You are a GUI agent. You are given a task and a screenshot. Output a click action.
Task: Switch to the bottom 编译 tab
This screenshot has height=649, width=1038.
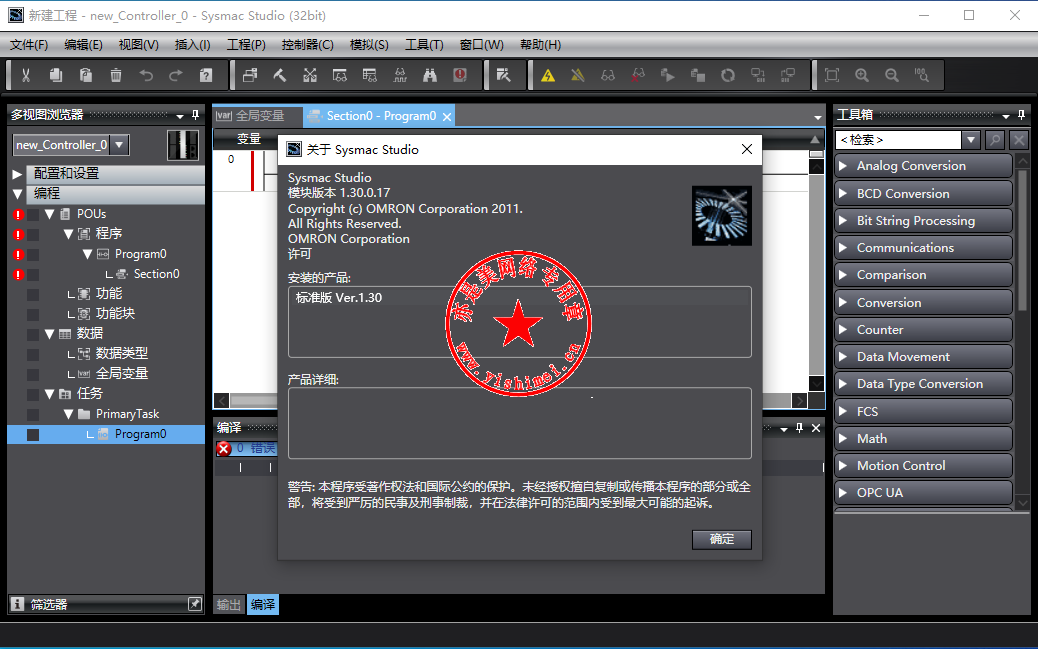point(263,605)
